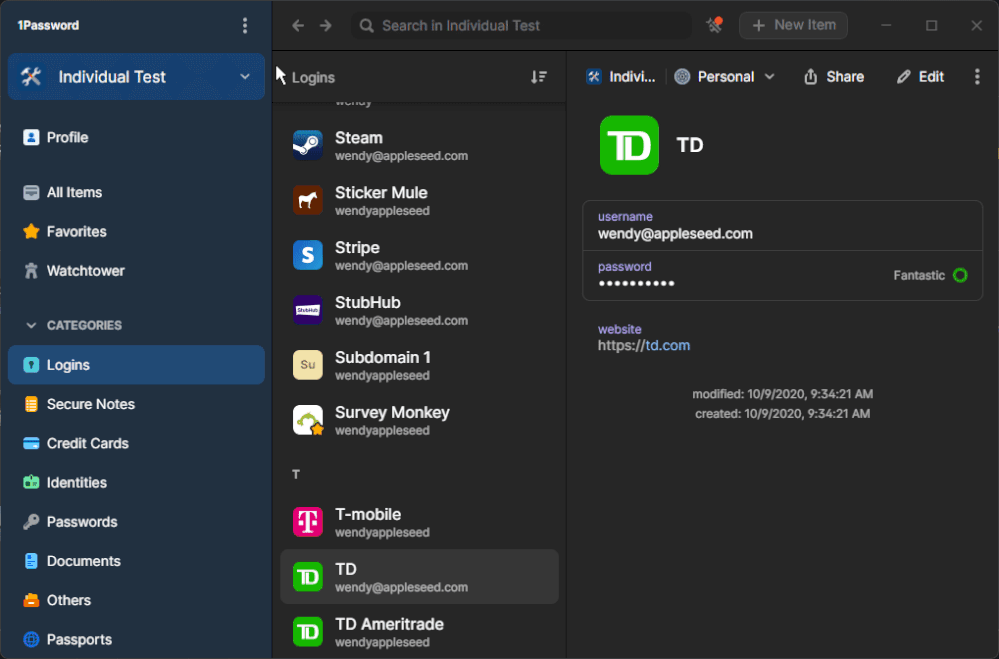Open item details more options menu

977,77
